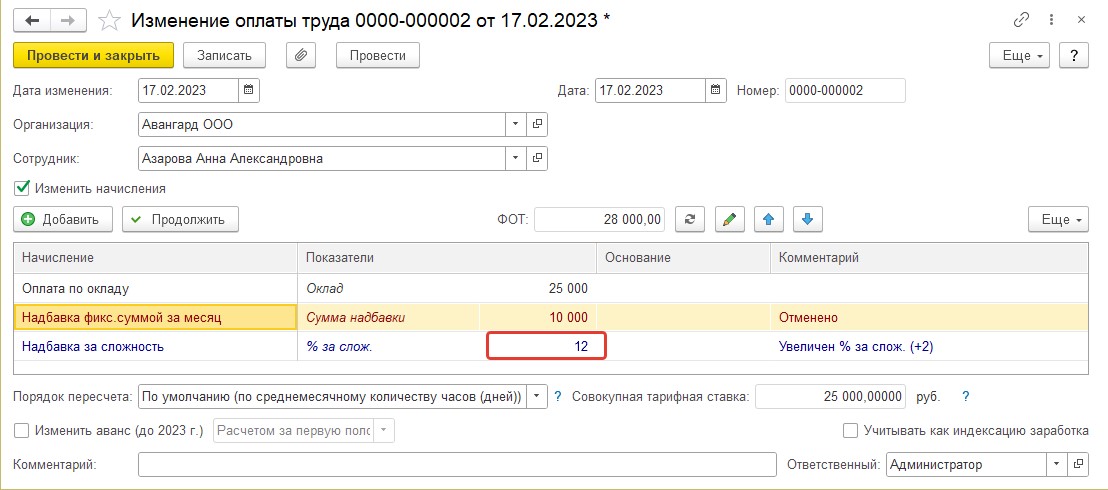Move row down with blue arrow
Viewport: 1108px width, 490px height.
point(808,219)
